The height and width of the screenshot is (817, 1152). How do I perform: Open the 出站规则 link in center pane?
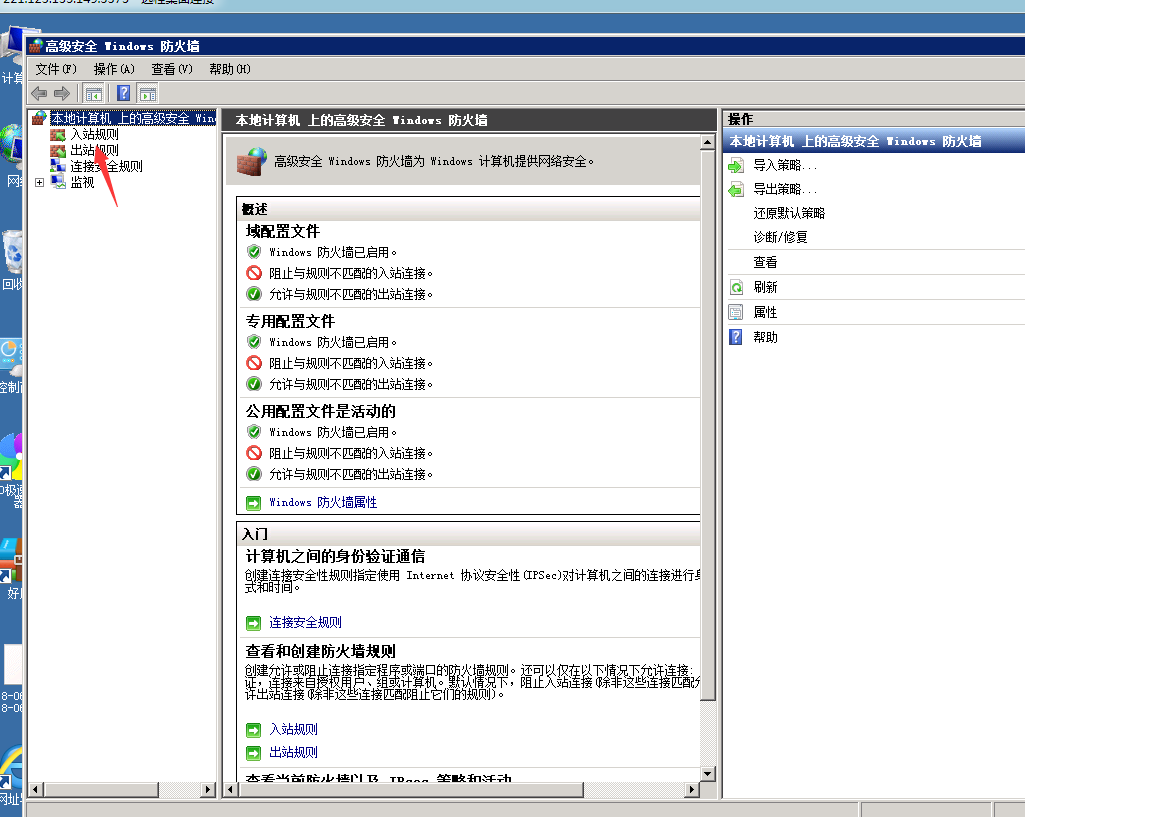[x=293, y=752]
